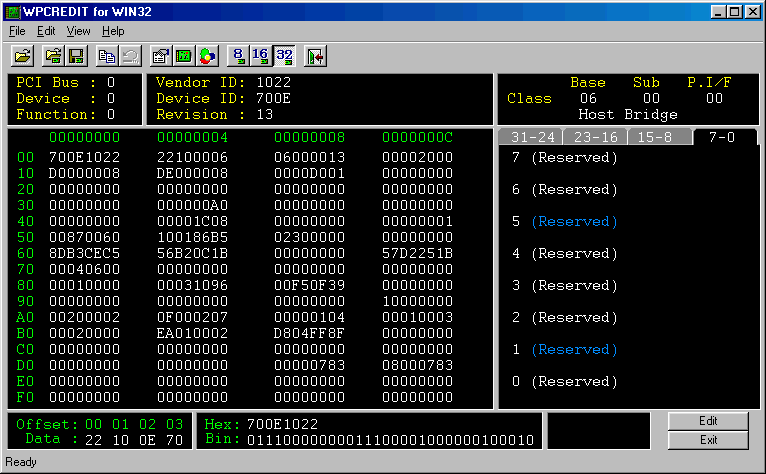Select register value 10000000
Screen dimensions: 766x474
(x=417, y=302)
